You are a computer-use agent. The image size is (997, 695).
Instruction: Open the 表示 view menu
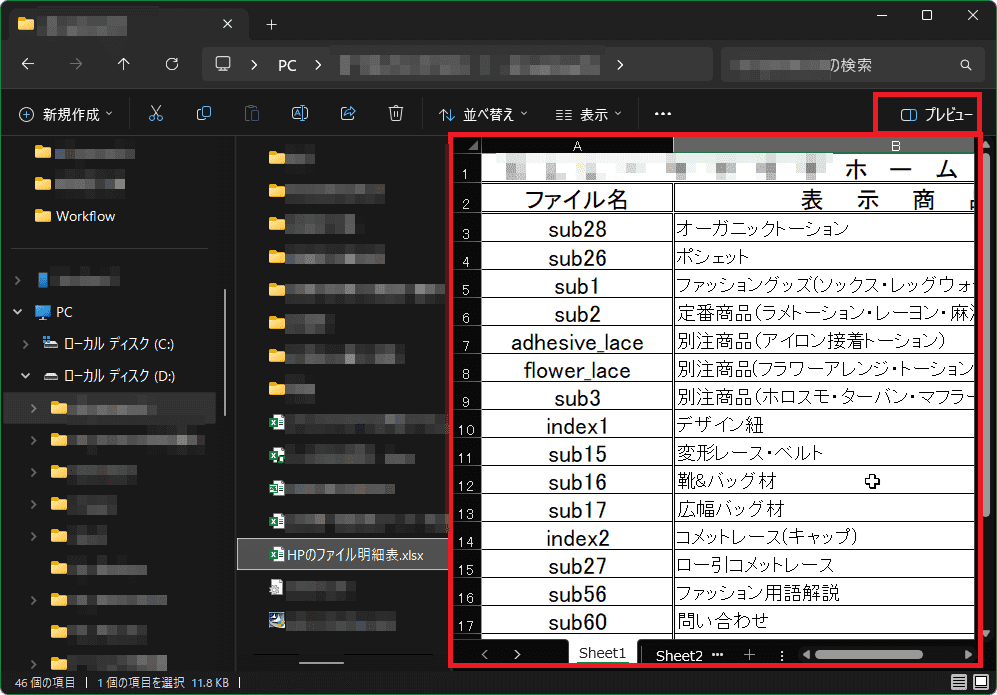point(589,115)
